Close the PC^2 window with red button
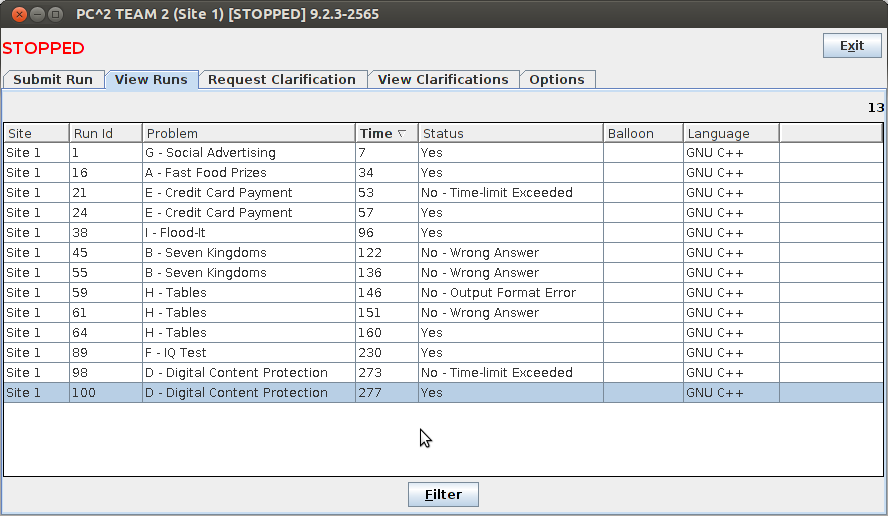 19,14
